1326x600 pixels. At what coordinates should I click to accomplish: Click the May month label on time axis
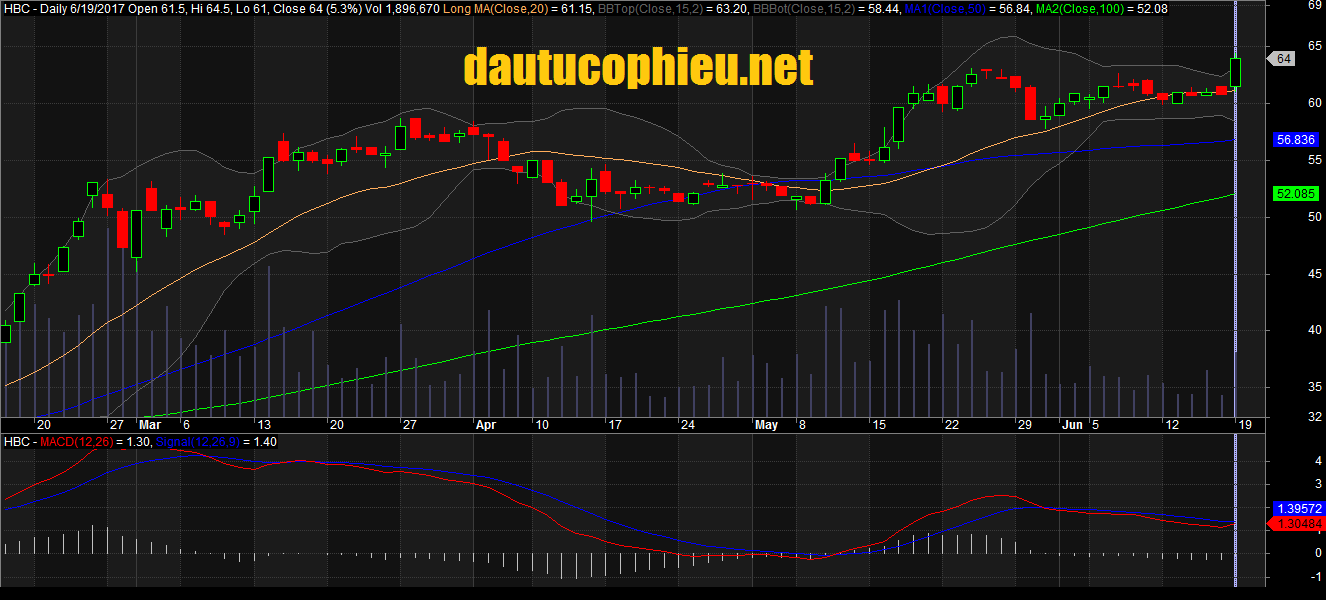tap(766, 425)
